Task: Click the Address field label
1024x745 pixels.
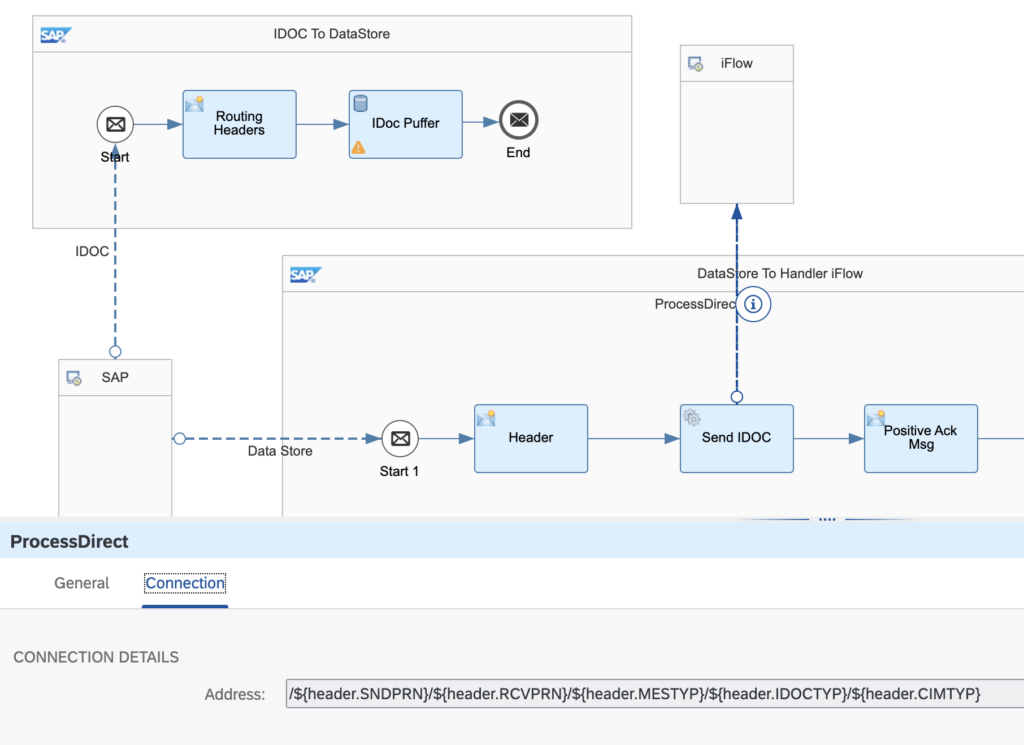Action: (235, 695)
